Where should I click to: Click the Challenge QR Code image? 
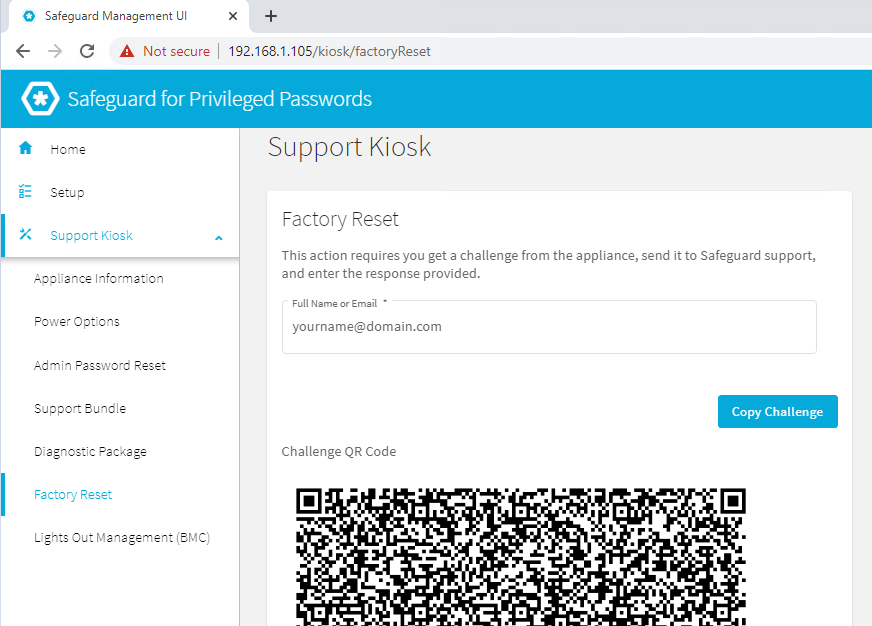tap(521, 557)
